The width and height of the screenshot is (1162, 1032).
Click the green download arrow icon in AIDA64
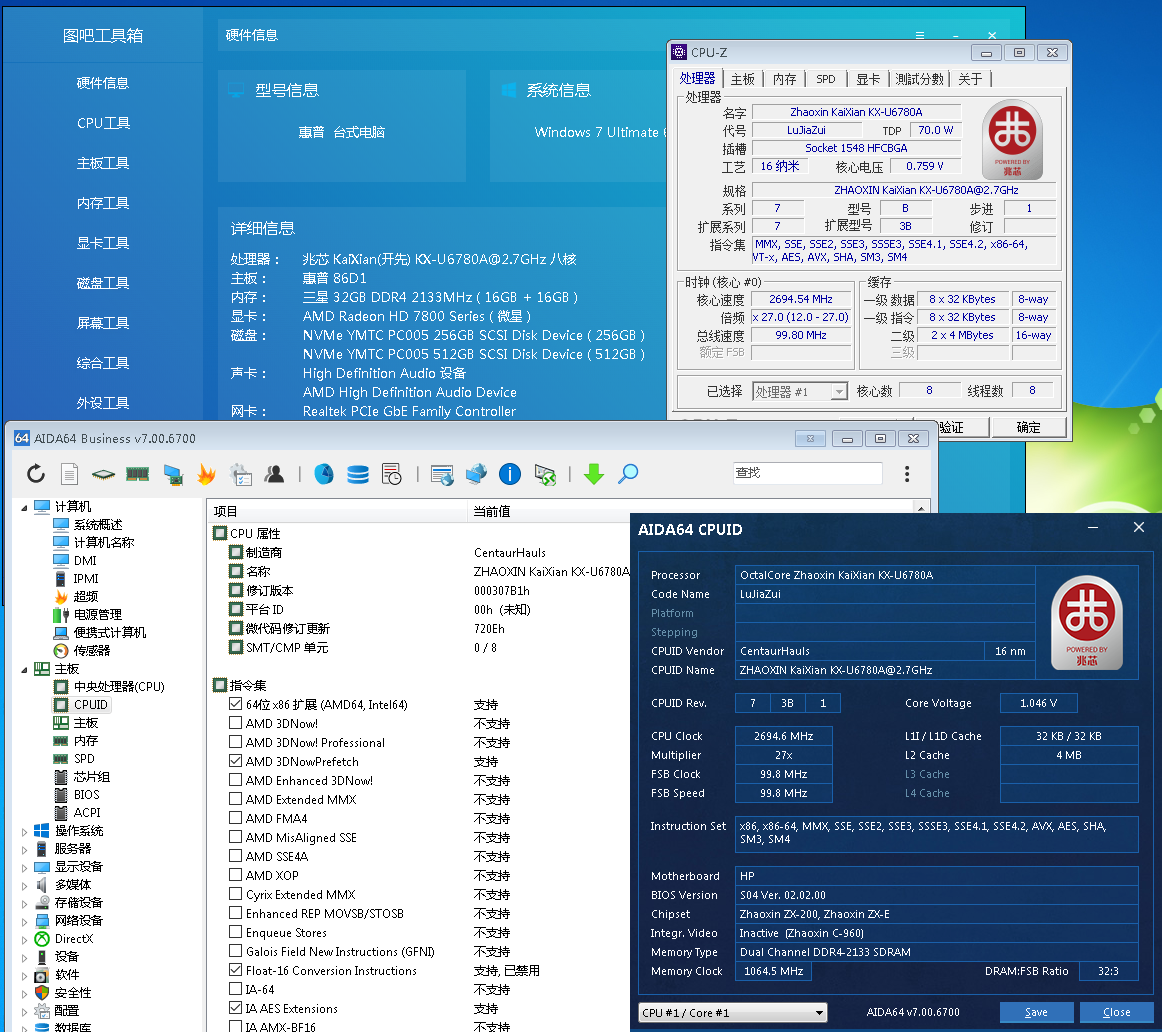pyautogui.click(x=594, y=474)
